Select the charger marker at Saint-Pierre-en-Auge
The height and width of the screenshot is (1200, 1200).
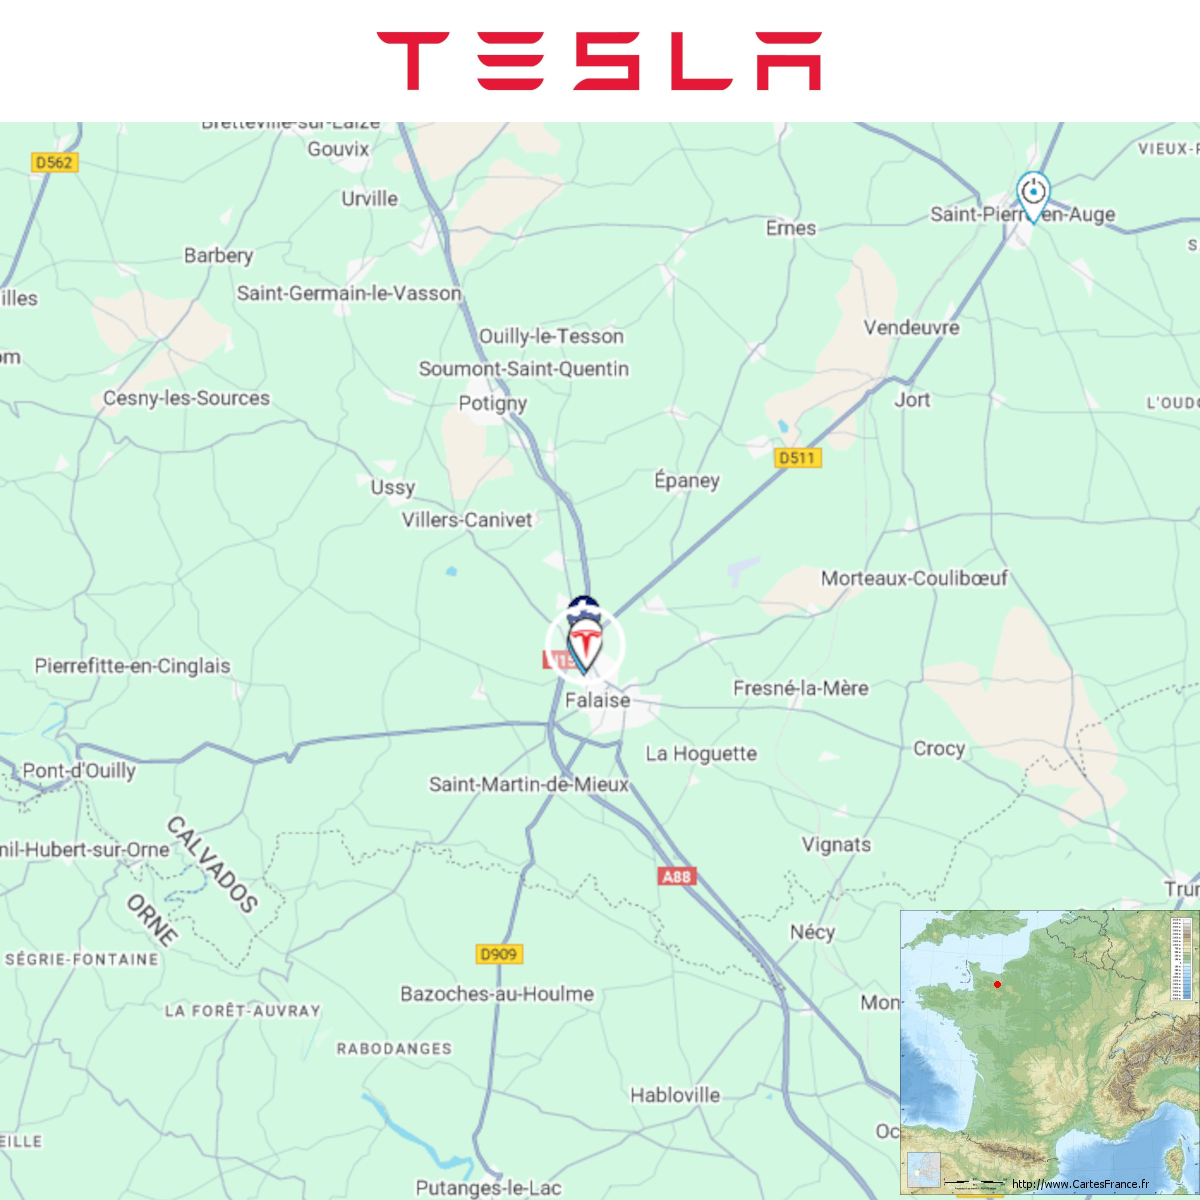click(1033, 195)
